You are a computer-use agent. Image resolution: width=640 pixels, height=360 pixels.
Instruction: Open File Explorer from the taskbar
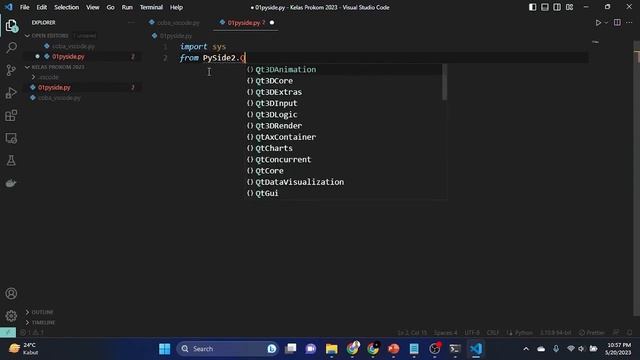click(331, 349)
